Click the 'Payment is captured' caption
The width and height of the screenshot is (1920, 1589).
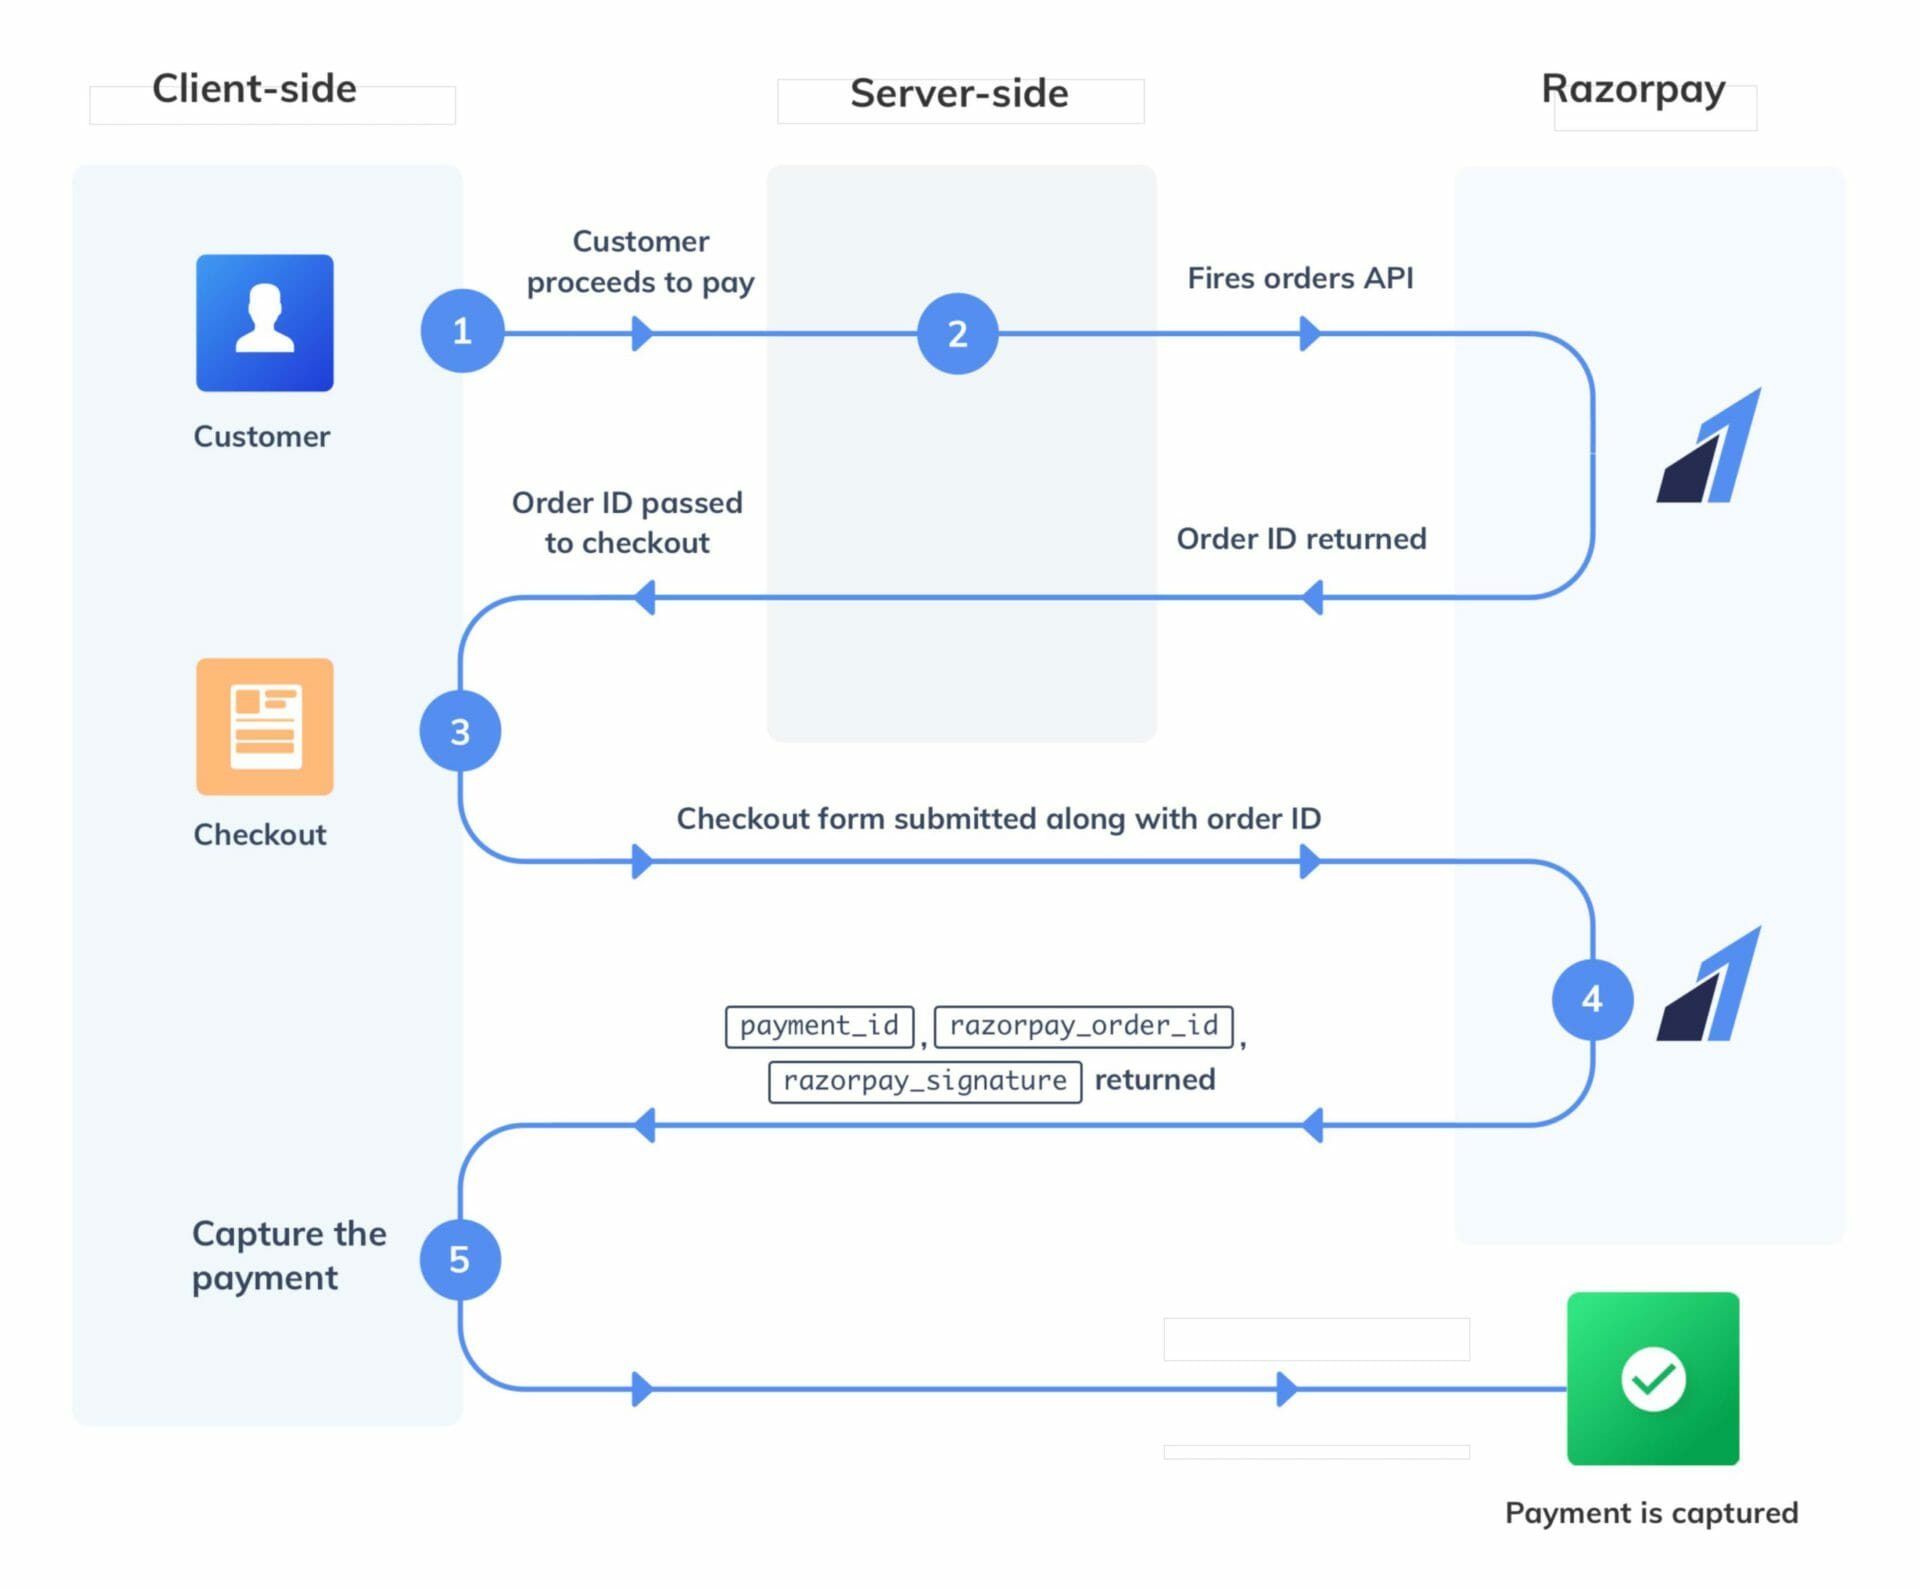pyautogui.click(x=1652, y=1512)
